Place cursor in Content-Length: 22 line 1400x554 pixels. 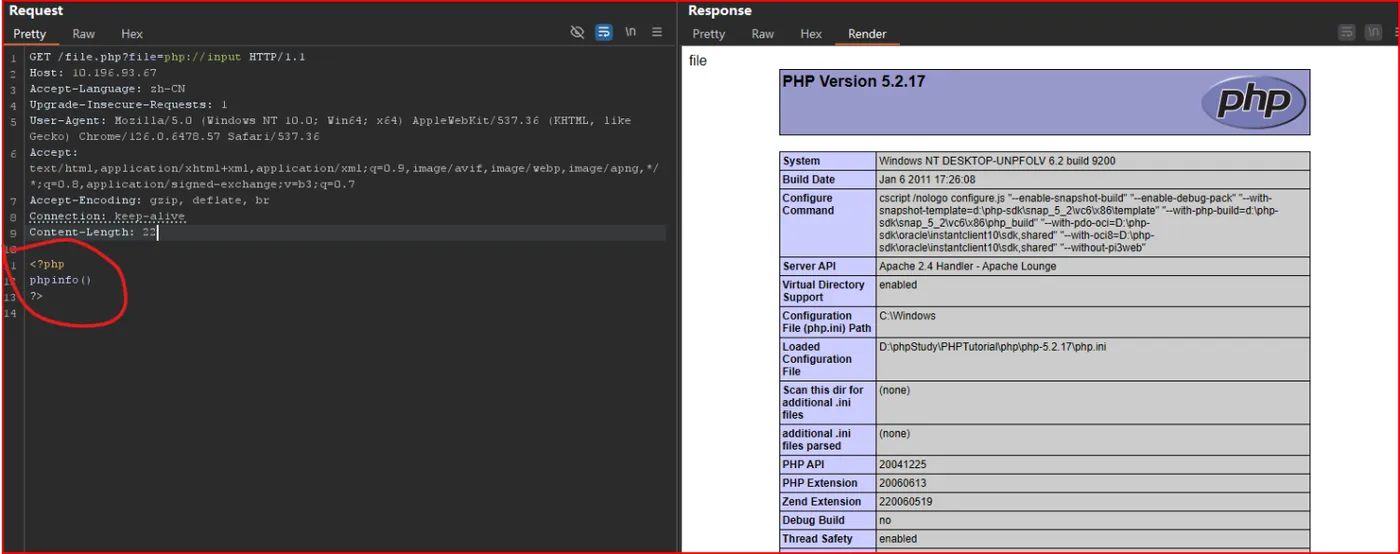[x=93, y=233]
